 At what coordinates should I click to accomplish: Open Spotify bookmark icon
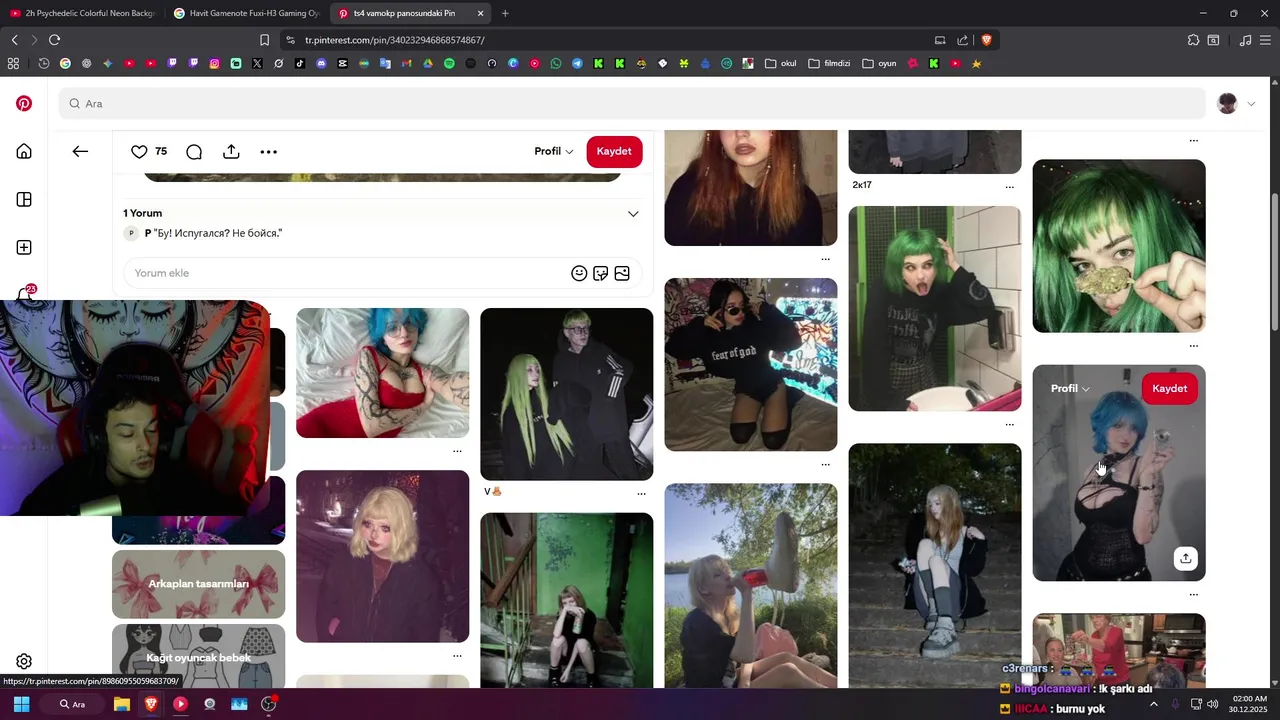(x=449, y=63)
